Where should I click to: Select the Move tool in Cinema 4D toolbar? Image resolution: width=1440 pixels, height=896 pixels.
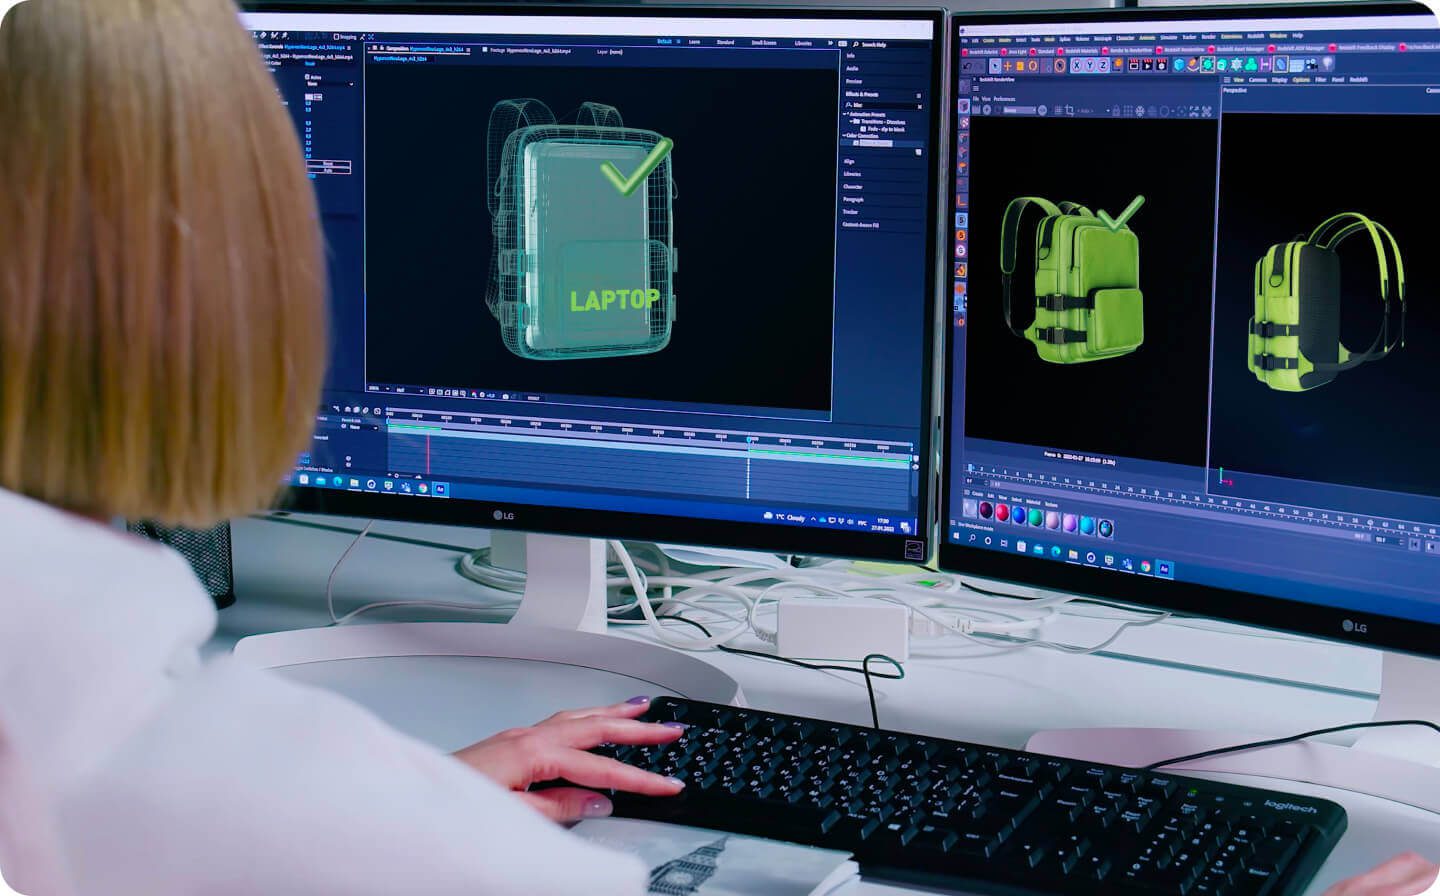pos(1007,66)
